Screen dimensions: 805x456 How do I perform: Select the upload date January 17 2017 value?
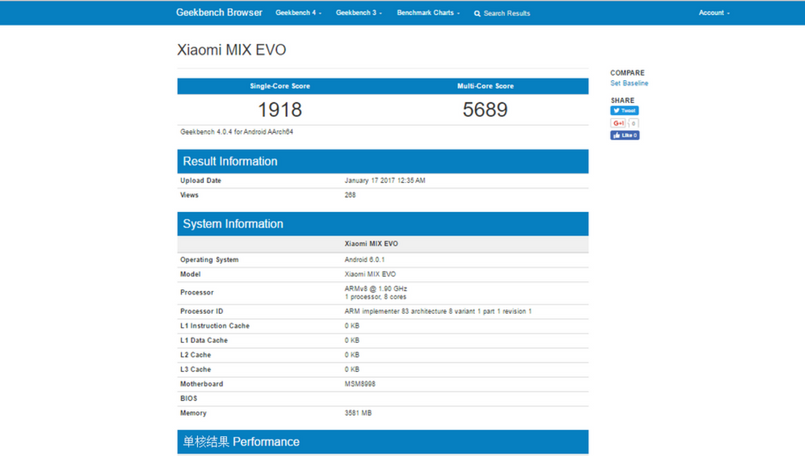(385, 181)
